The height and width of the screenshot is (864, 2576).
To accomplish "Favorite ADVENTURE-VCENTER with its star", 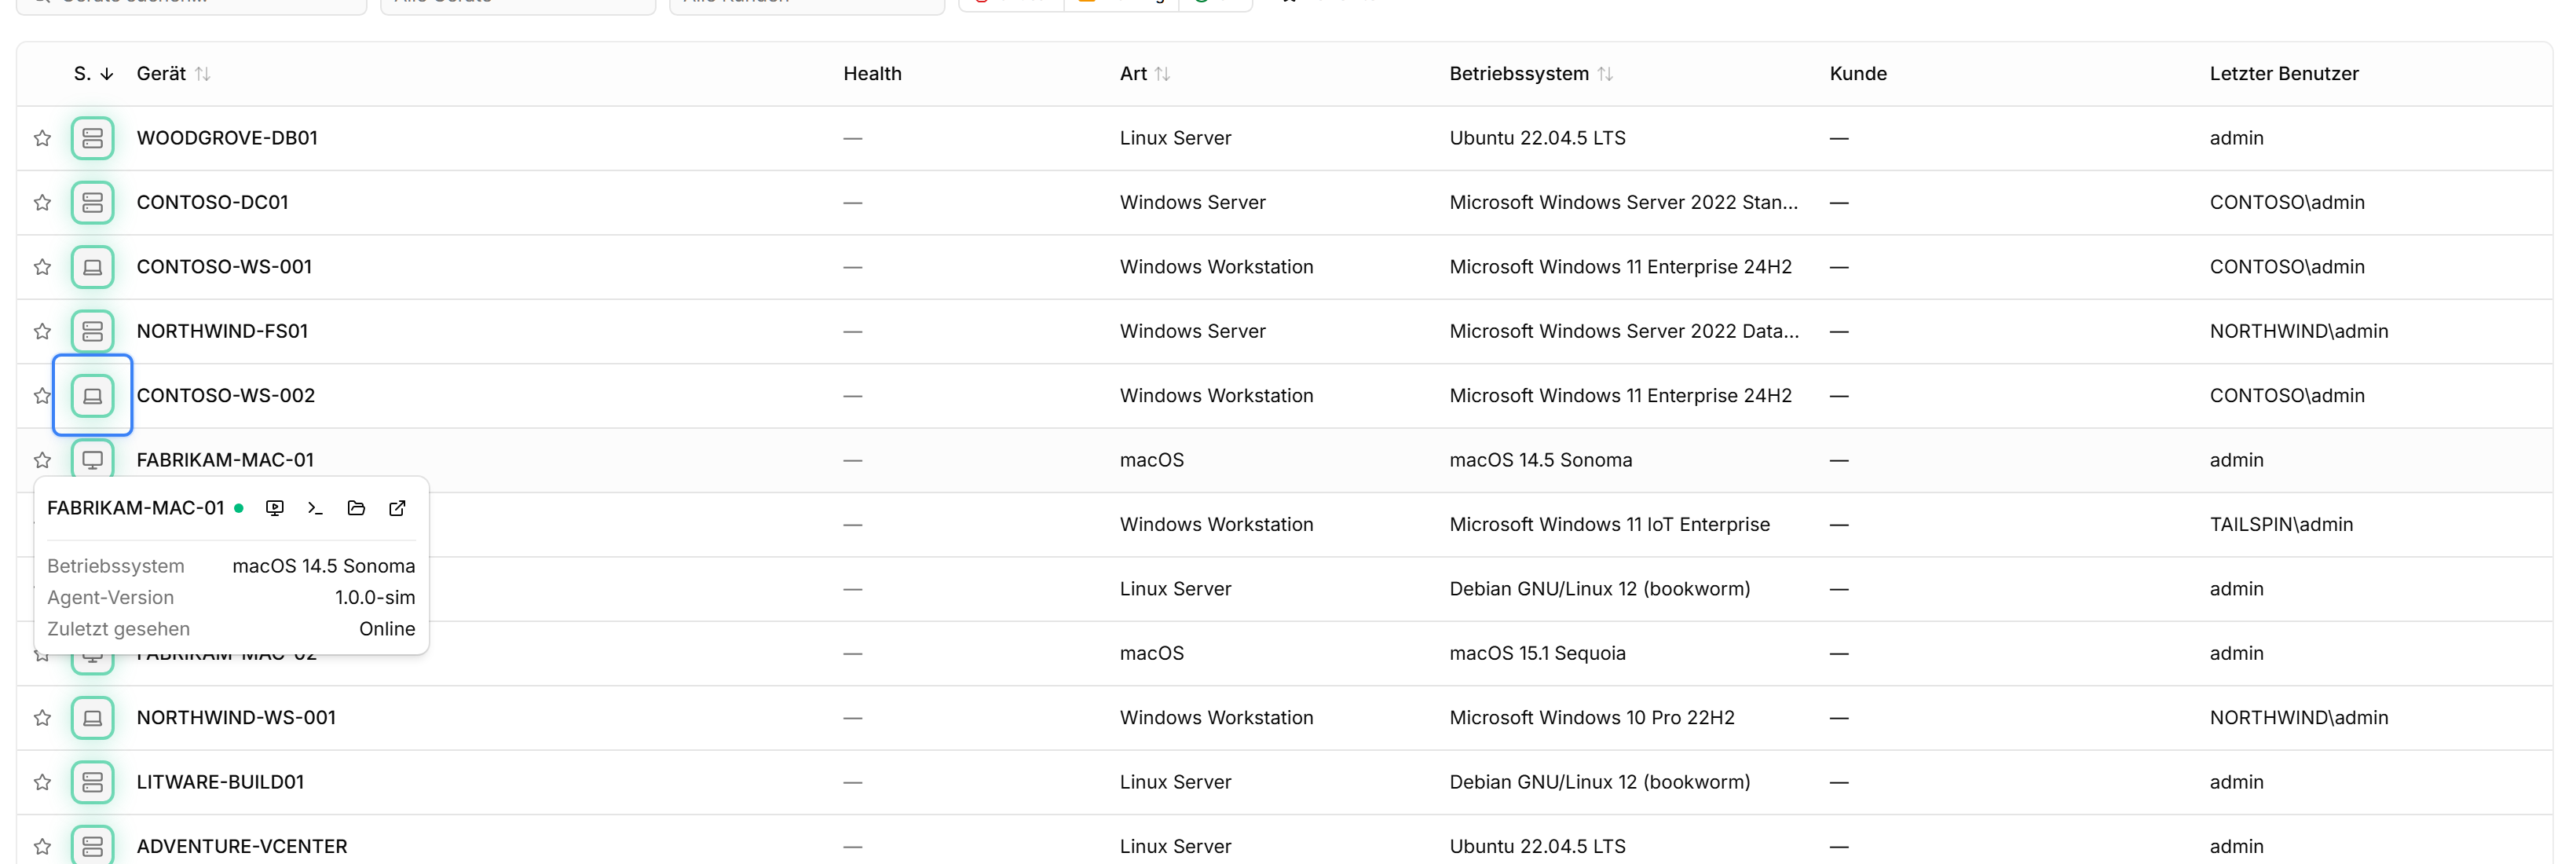I will coord(42,846).
